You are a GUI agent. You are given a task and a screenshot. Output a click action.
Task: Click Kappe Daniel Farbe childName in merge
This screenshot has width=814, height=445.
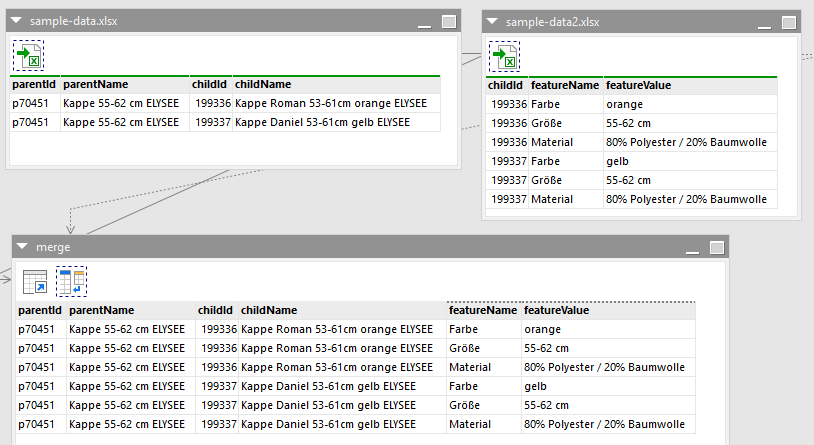click(x=343, y=386)
